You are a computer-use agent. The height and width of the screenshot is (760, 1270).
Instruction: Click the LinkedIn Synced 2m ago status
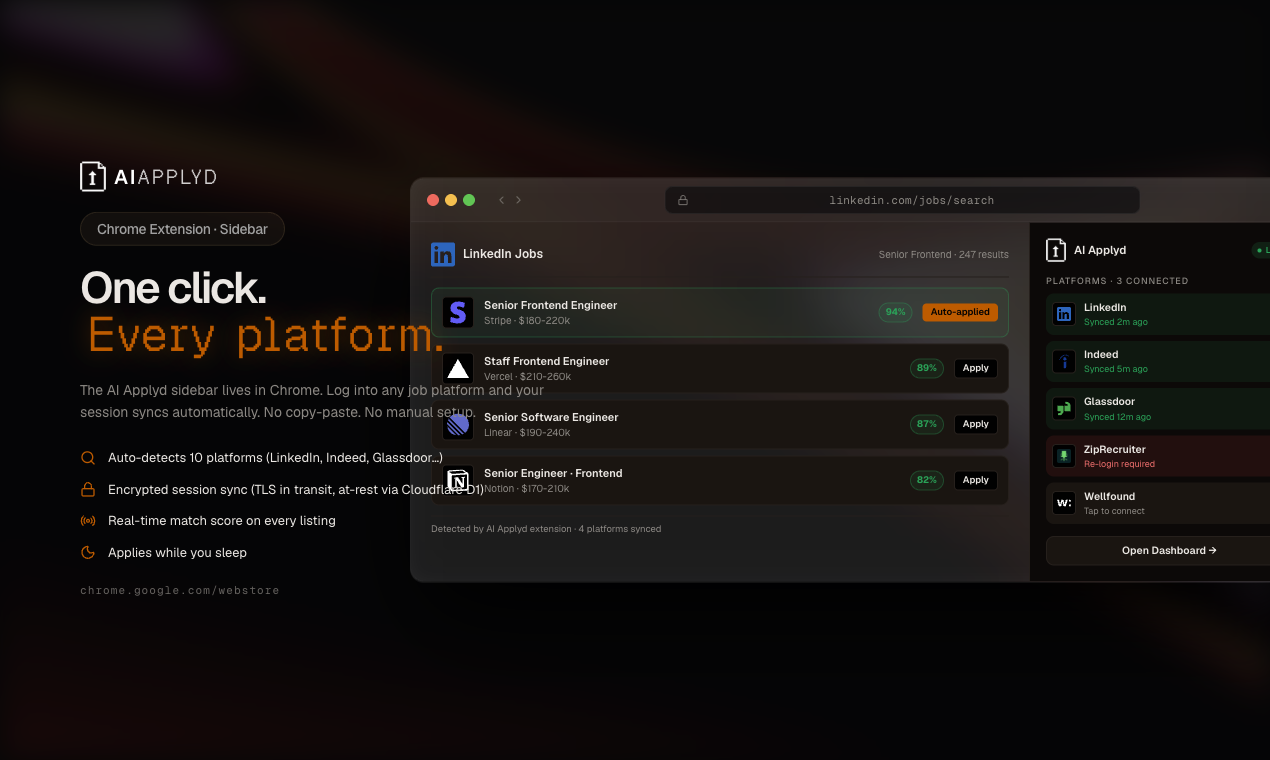pyautogui.click(x=1116, y=322)
